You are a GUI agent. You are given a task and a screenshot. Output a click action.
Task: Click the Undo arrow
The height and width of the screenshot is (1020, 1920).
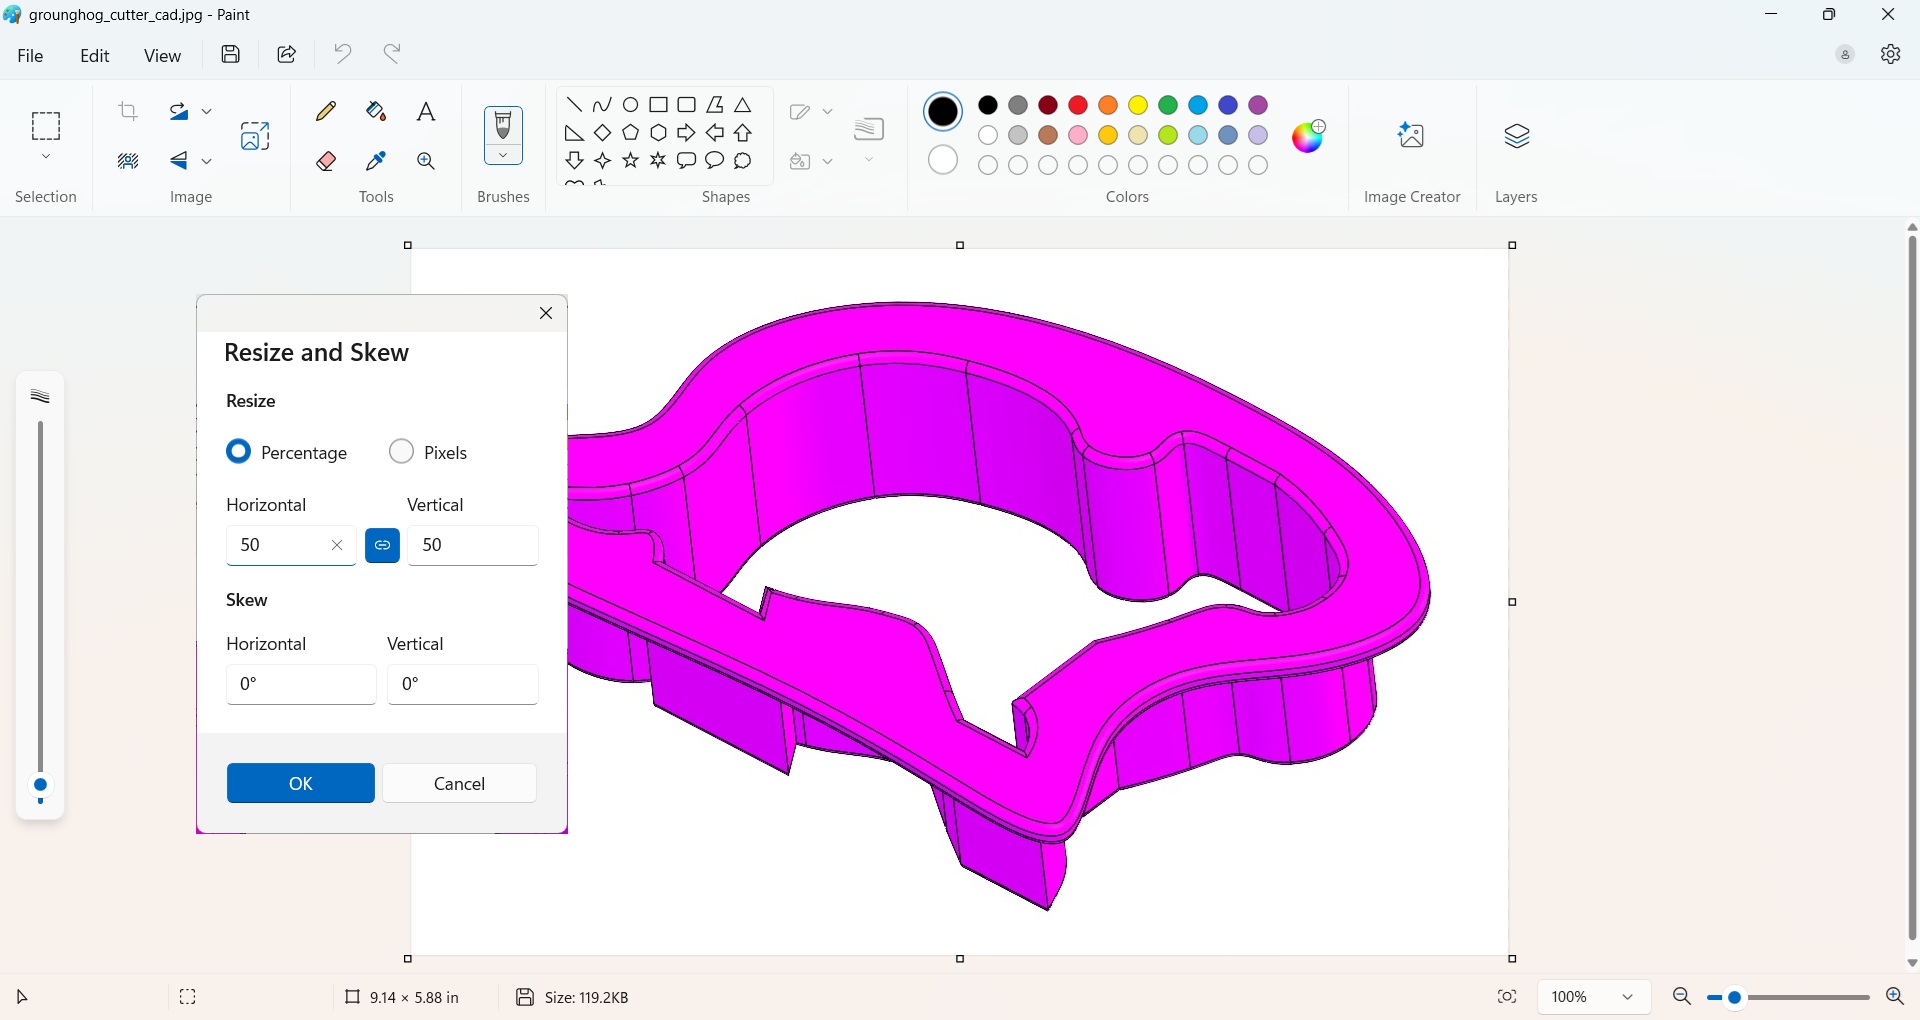(343, 54)
